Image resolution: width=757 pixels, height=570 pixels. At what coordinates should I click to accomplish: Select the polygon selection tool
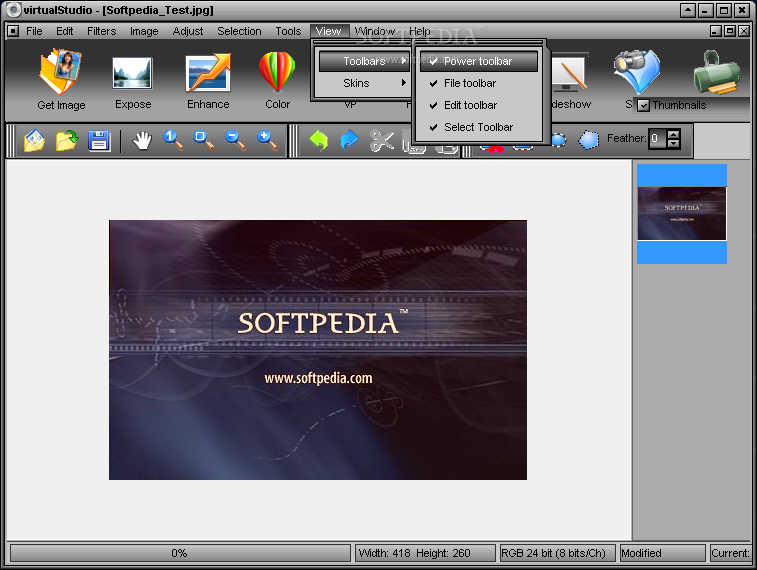click(x=589, y=140)
